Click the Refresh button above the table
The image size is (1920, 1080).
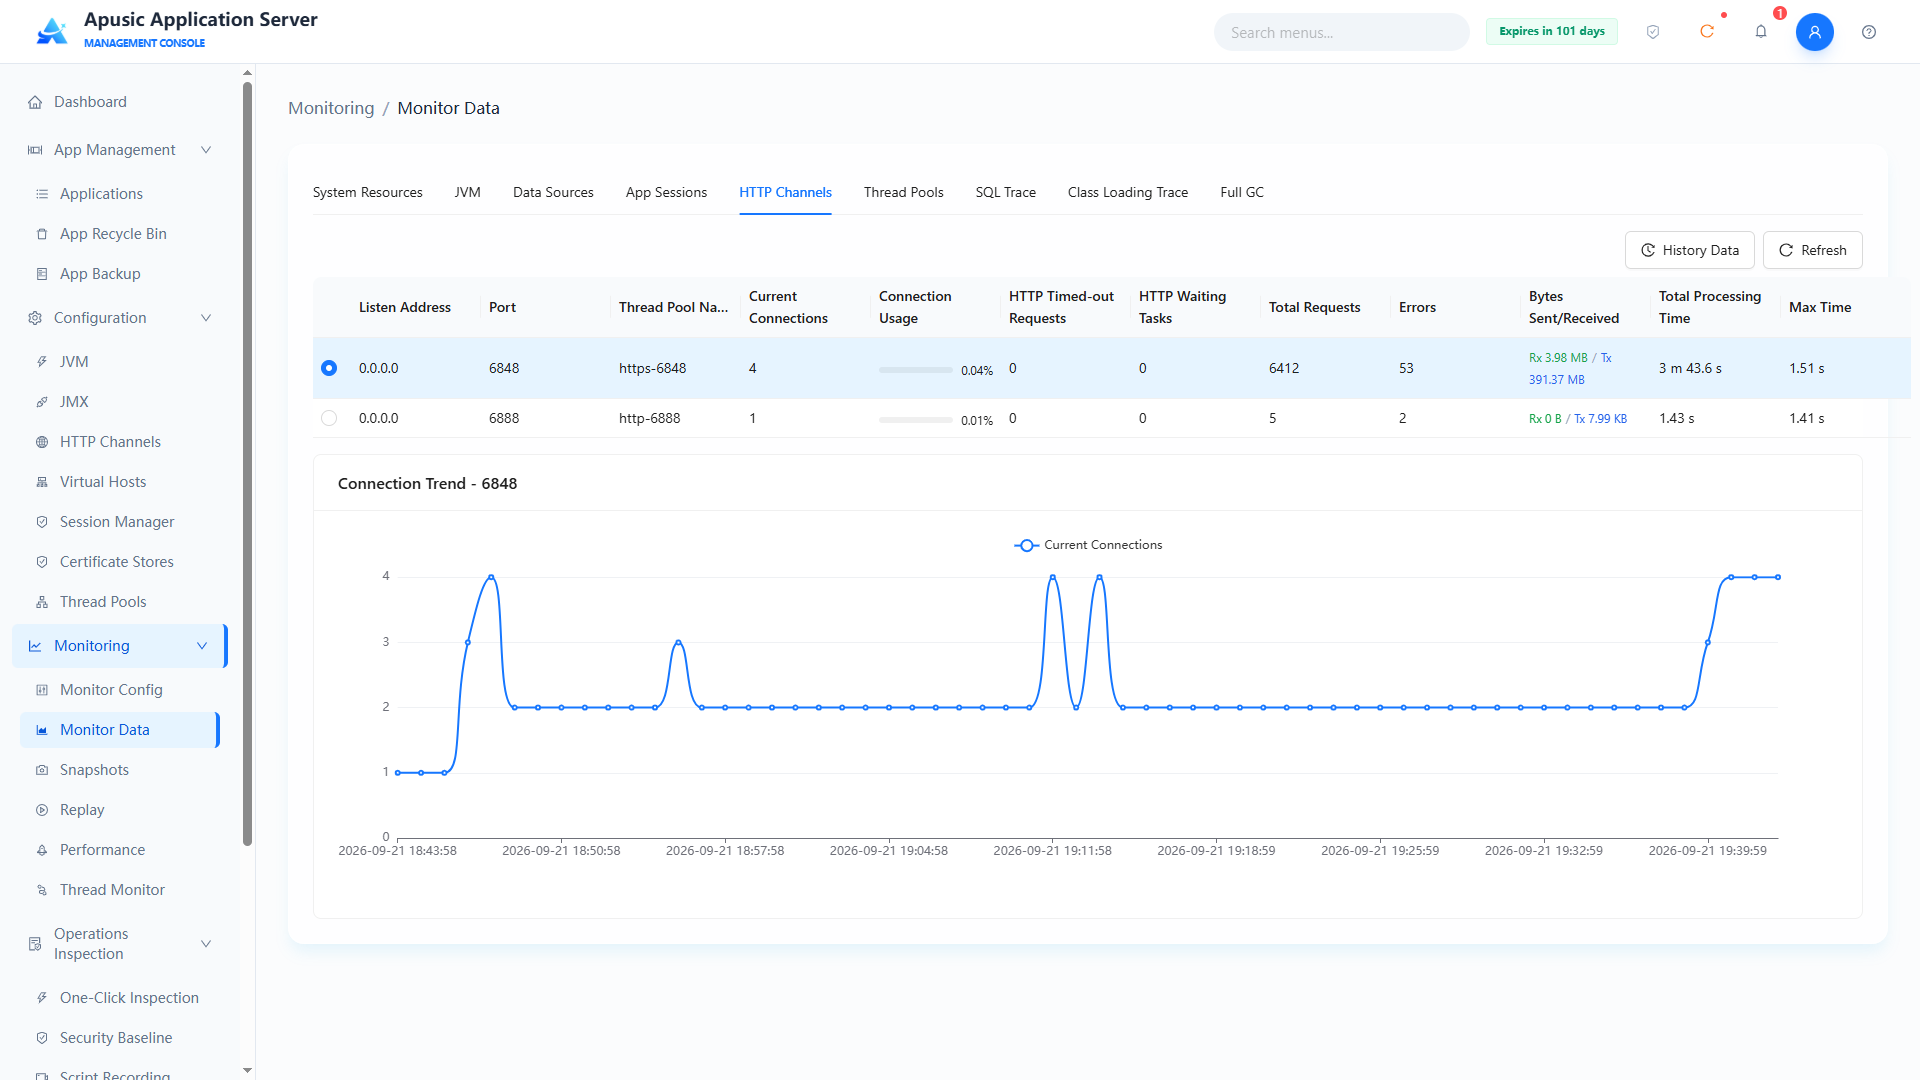coord(1812,250)
